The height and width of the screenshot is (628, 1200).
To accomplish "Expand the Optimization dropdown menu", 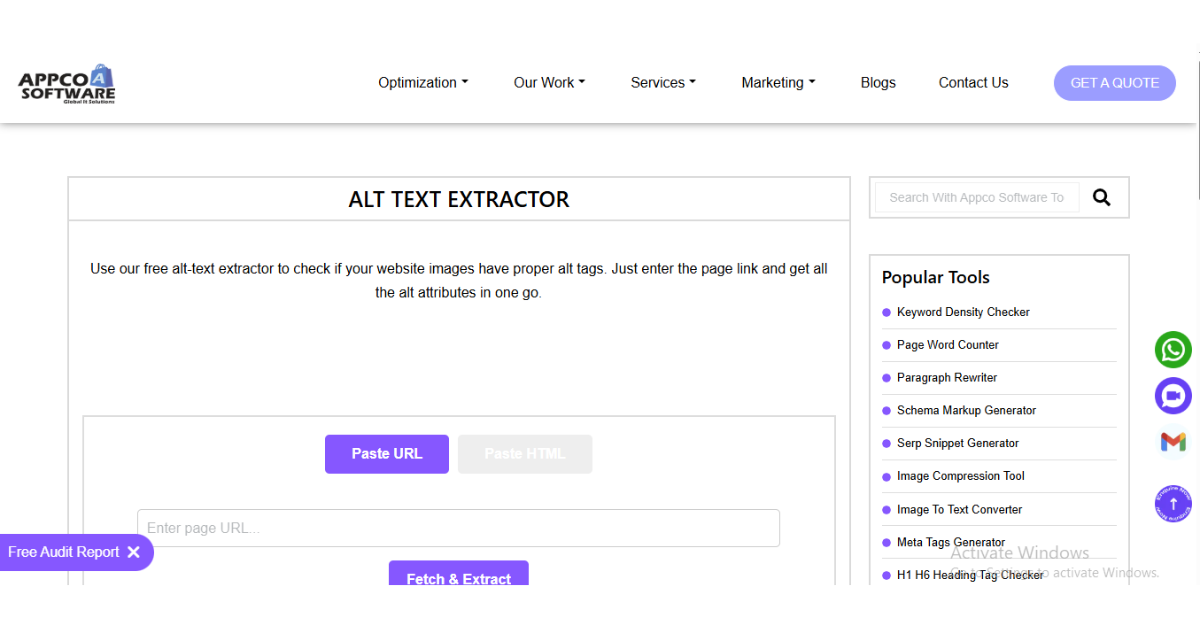I will (x=422, y=83).
